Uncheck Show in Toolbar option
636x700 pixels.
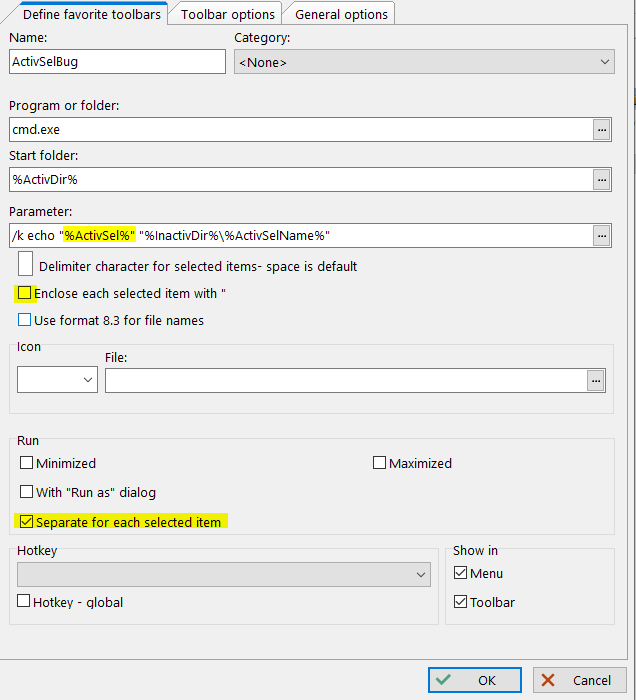(460, 602)
